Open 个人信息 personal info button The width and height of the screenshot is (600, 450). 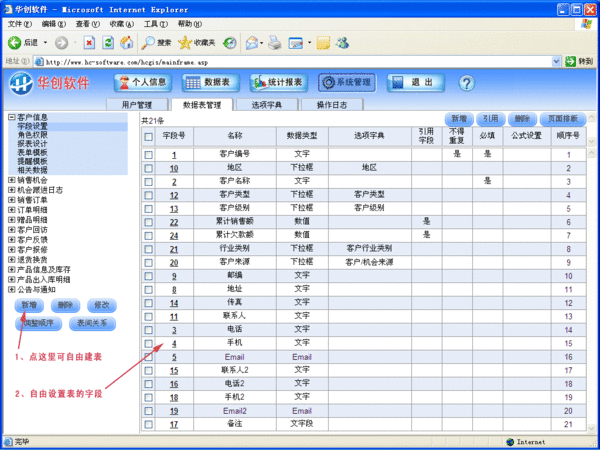point(143,82)
